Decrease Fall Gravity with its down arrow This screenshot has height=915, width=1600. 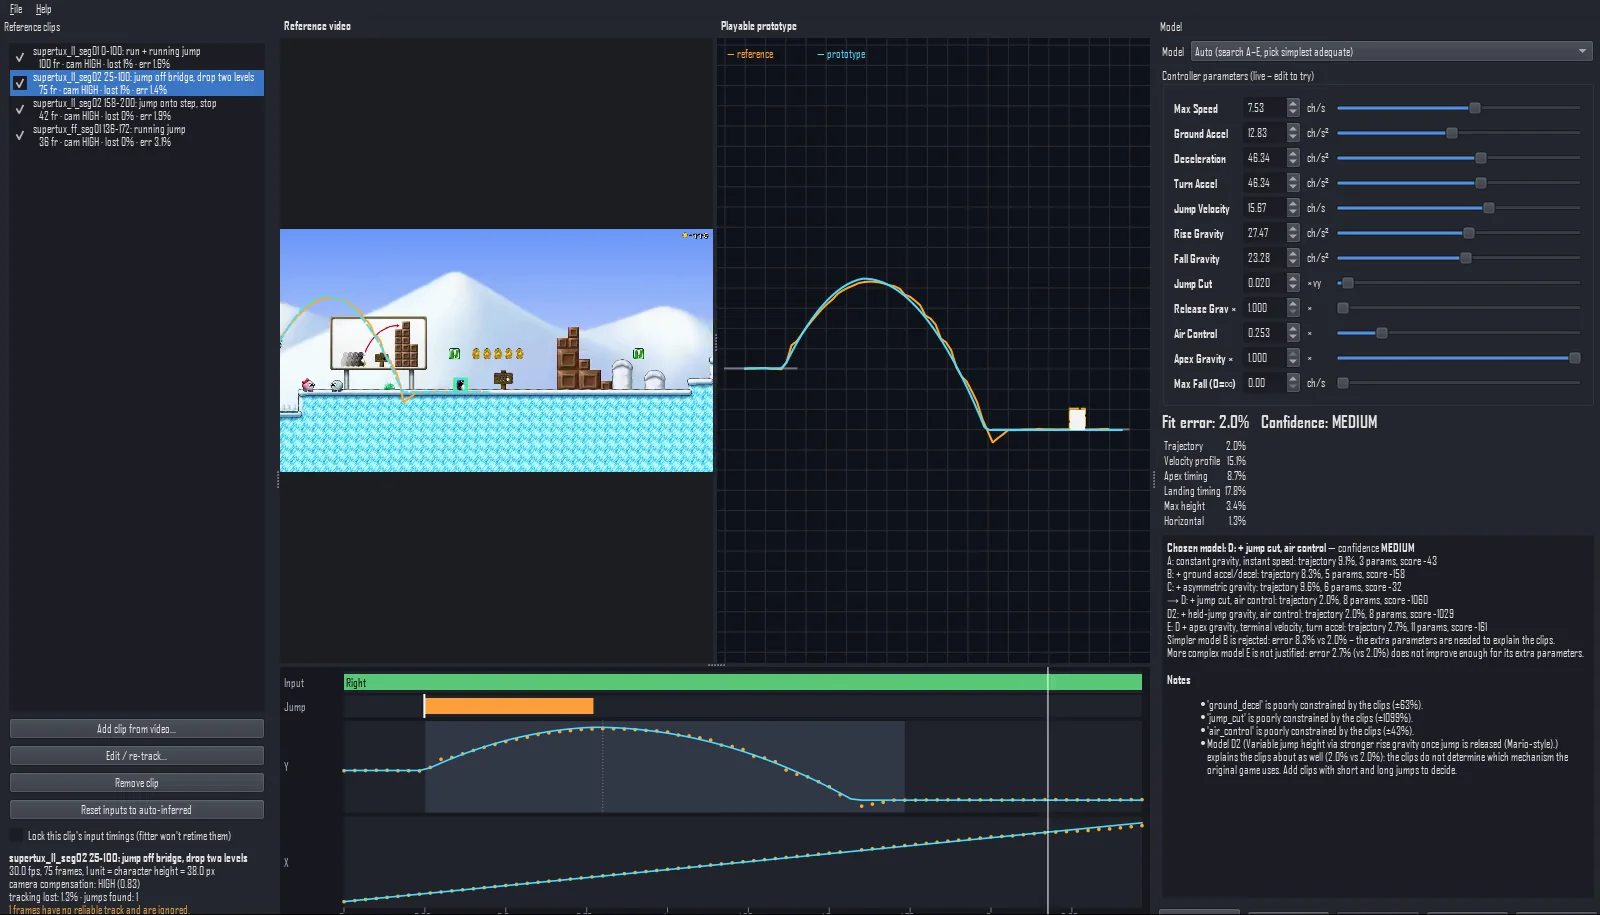pos(1293,263)
